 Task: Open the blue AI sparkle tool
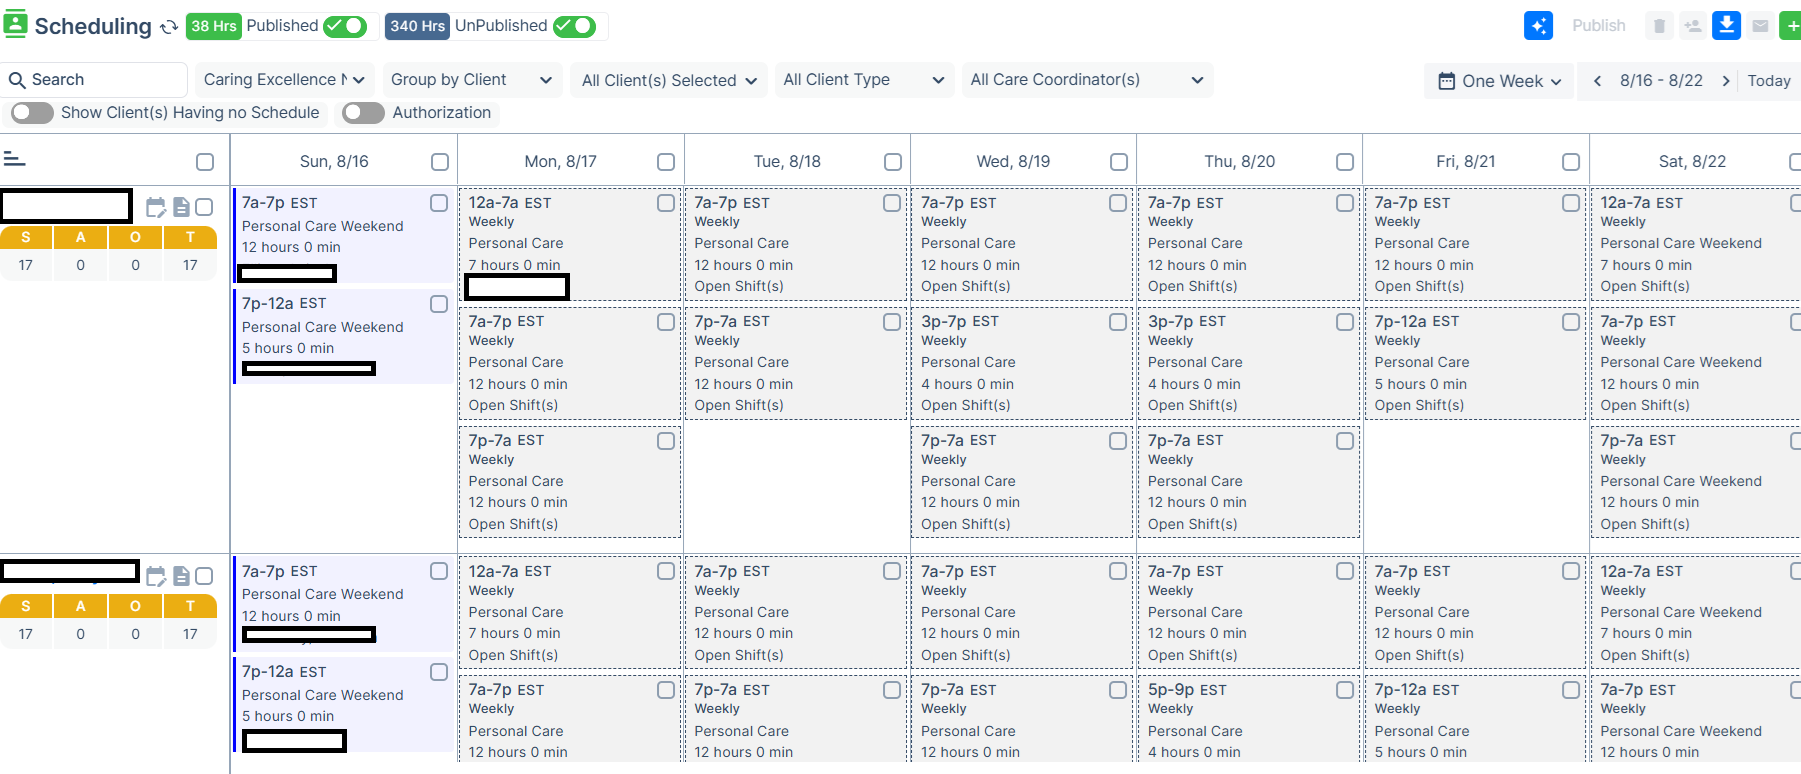pyautogui.click(x=1538, y=26)
